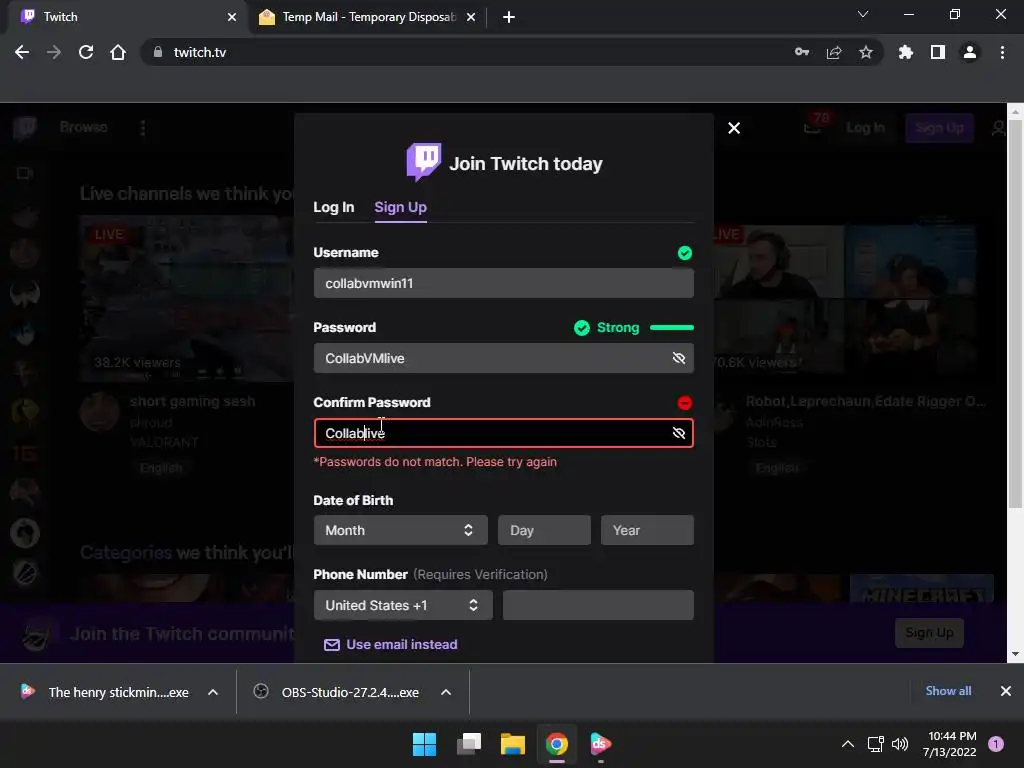Toggle Password field visibility eye icon
Viewport: 1024px width, 768px height.
[679, 358]
